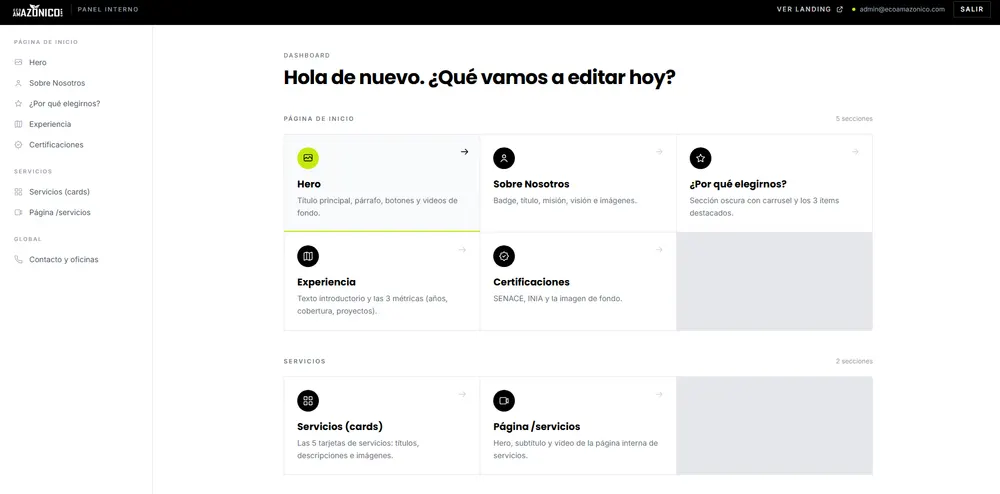The width and height of the screenshot is (1000, 494).
Task: Click the phone icon beside Contacto y oficinas
Action: [18, 259]
